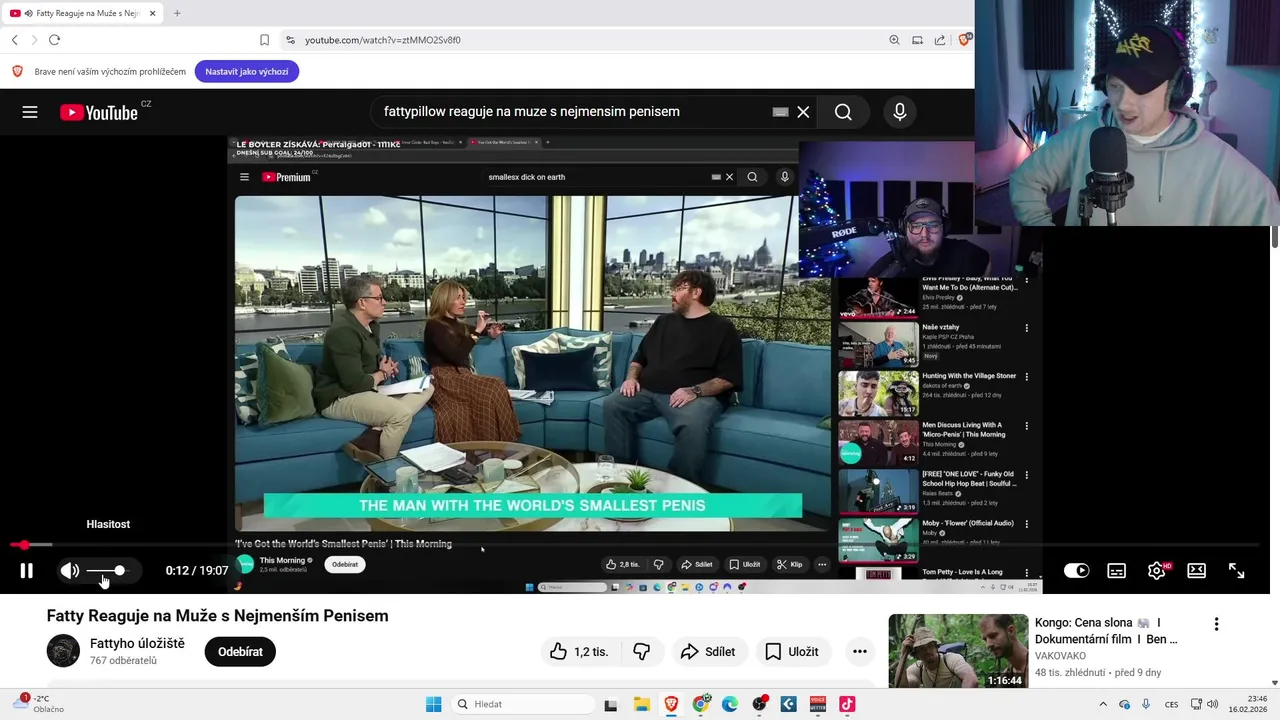Mute the video with speaker icon
1280x720 pixels.
point(69,570)
